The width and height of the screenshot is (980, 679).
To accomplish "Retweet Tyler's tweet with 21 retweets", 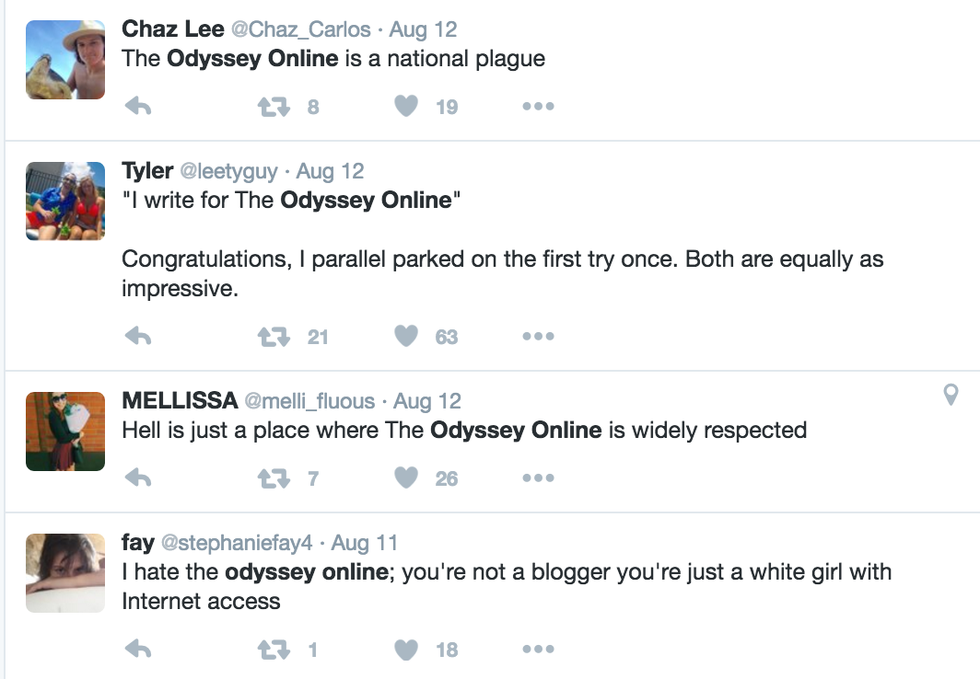I will [x=274, y=336].
